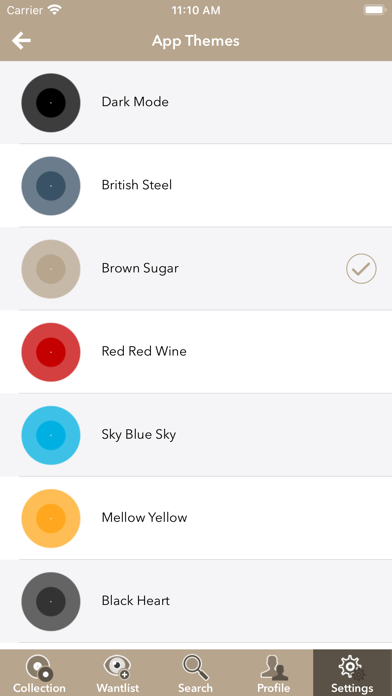
Task: Select the Black Heart theme
Action: (196, 601)
